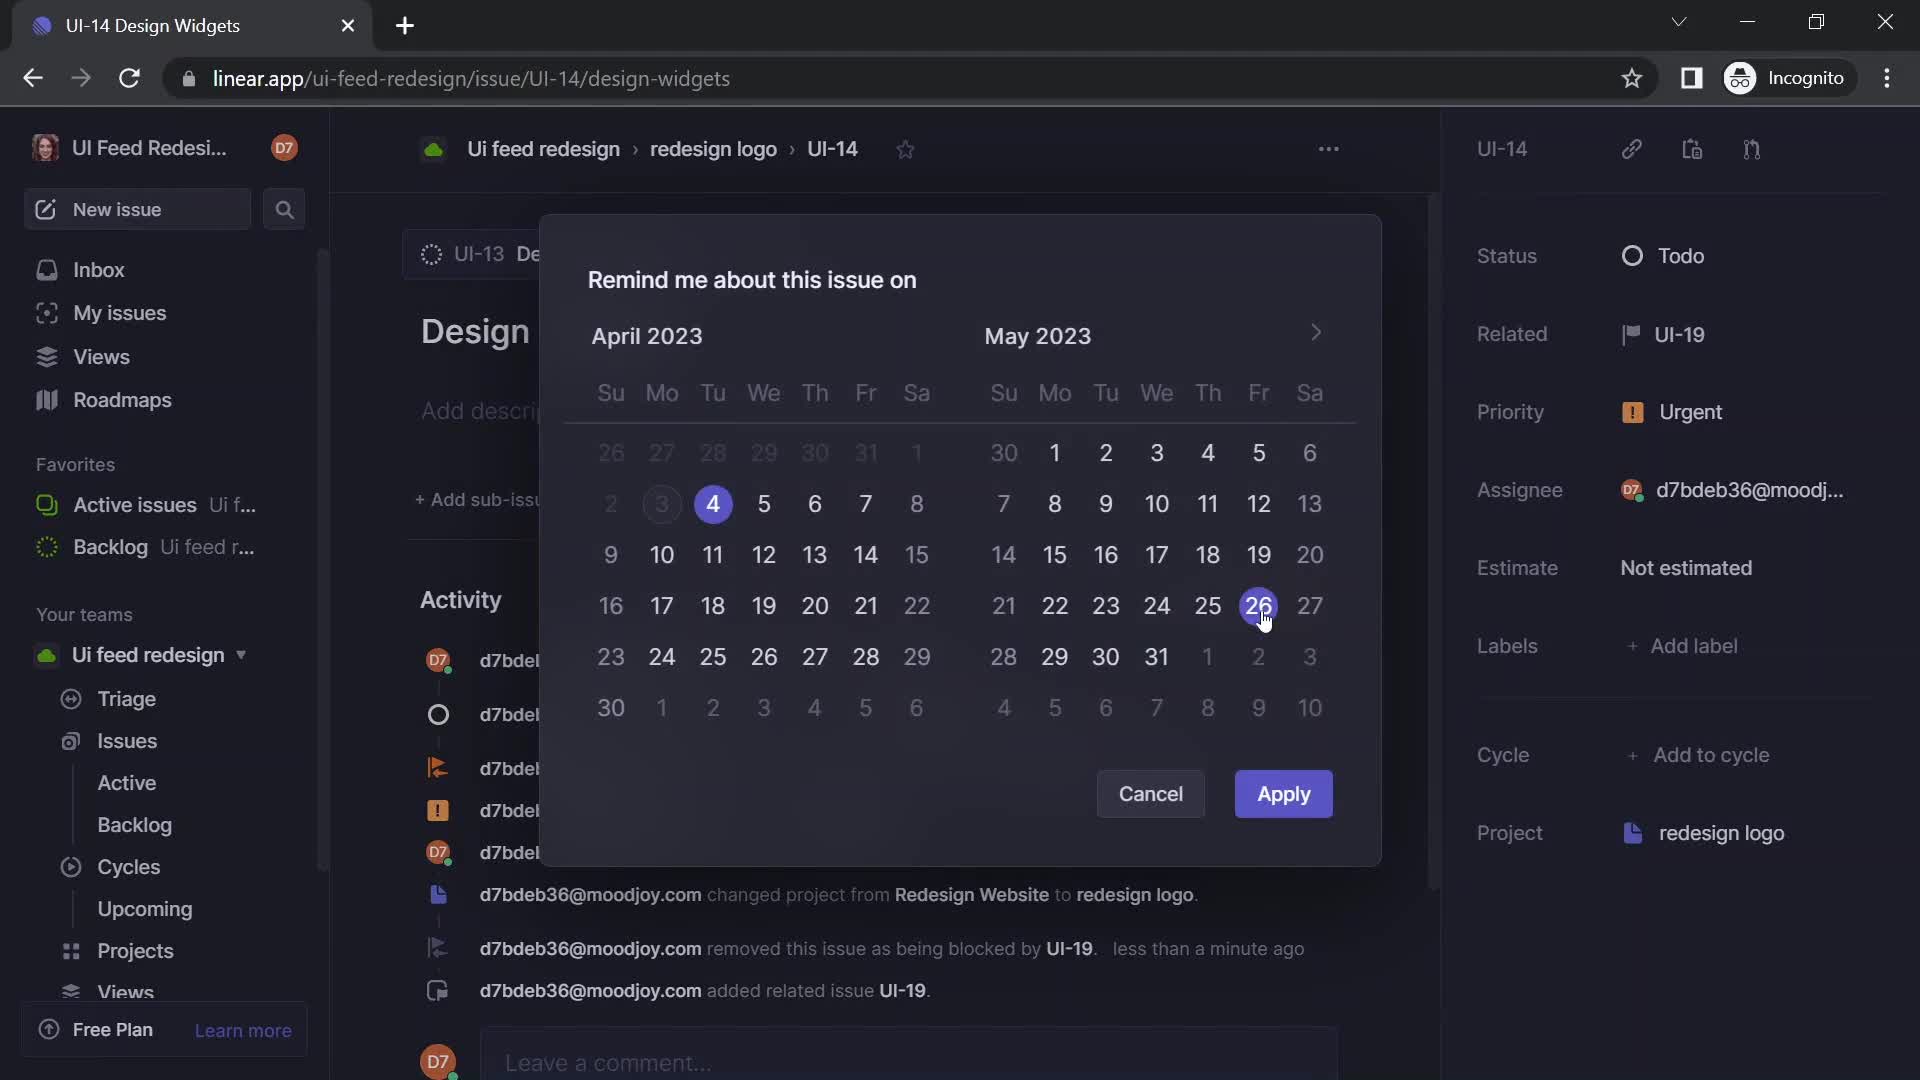Enable reminder by clicking Apply button
The height and width of the screenshot is (1080, 1920).
coord(1282,794)
